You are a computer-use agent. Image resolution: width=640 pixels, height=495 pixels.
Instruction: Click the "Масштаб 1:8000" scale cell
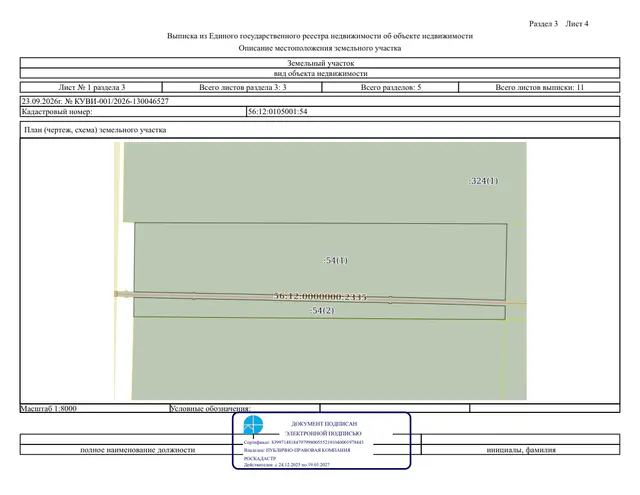(95, 408)
